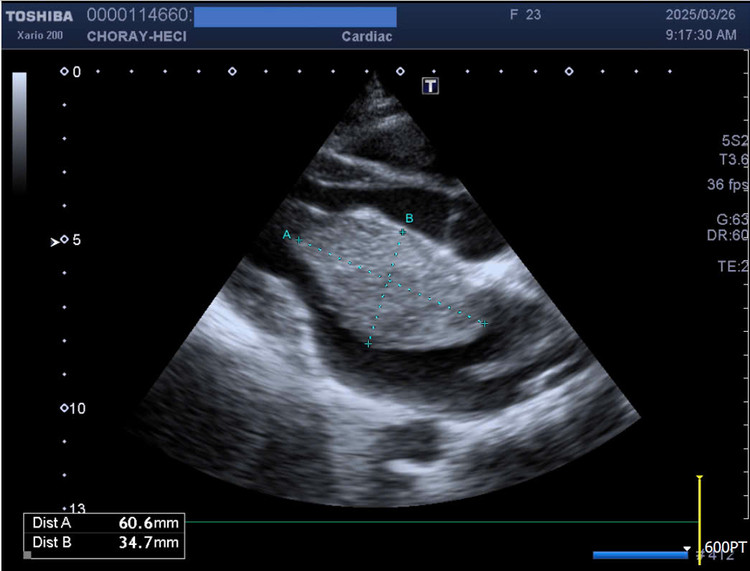Click caliper B bottom cross marker
The image size is (750, 571).
click(x=368, y=343)
